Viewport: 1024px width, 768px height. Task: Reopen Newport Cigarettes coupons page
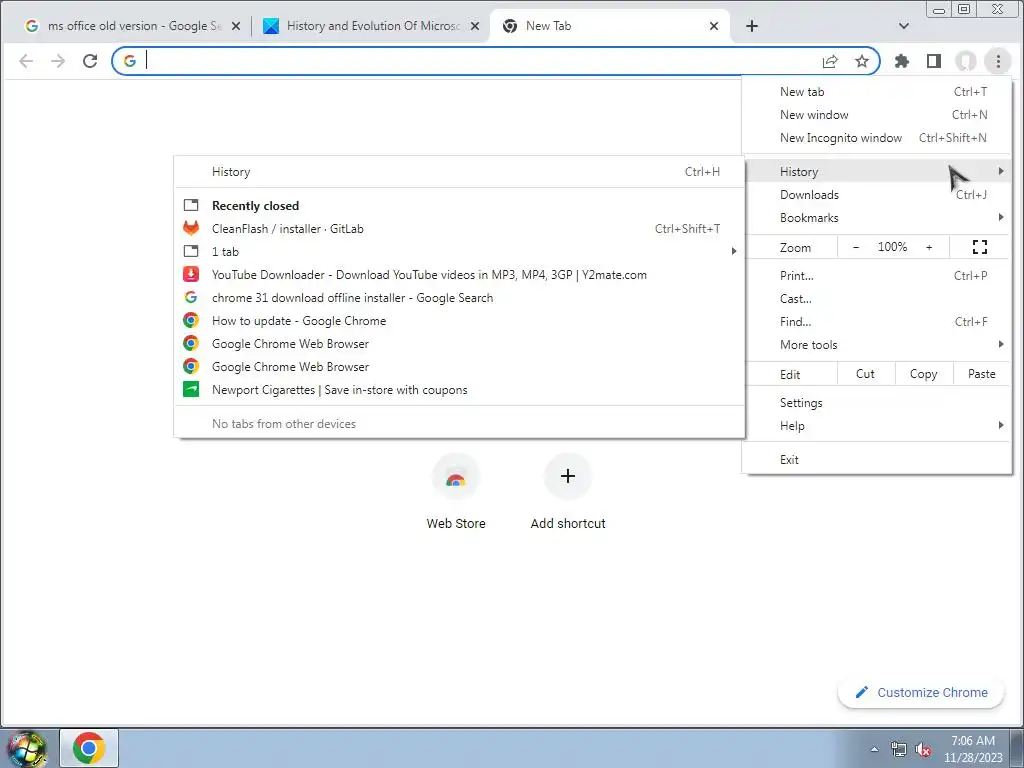459,390
